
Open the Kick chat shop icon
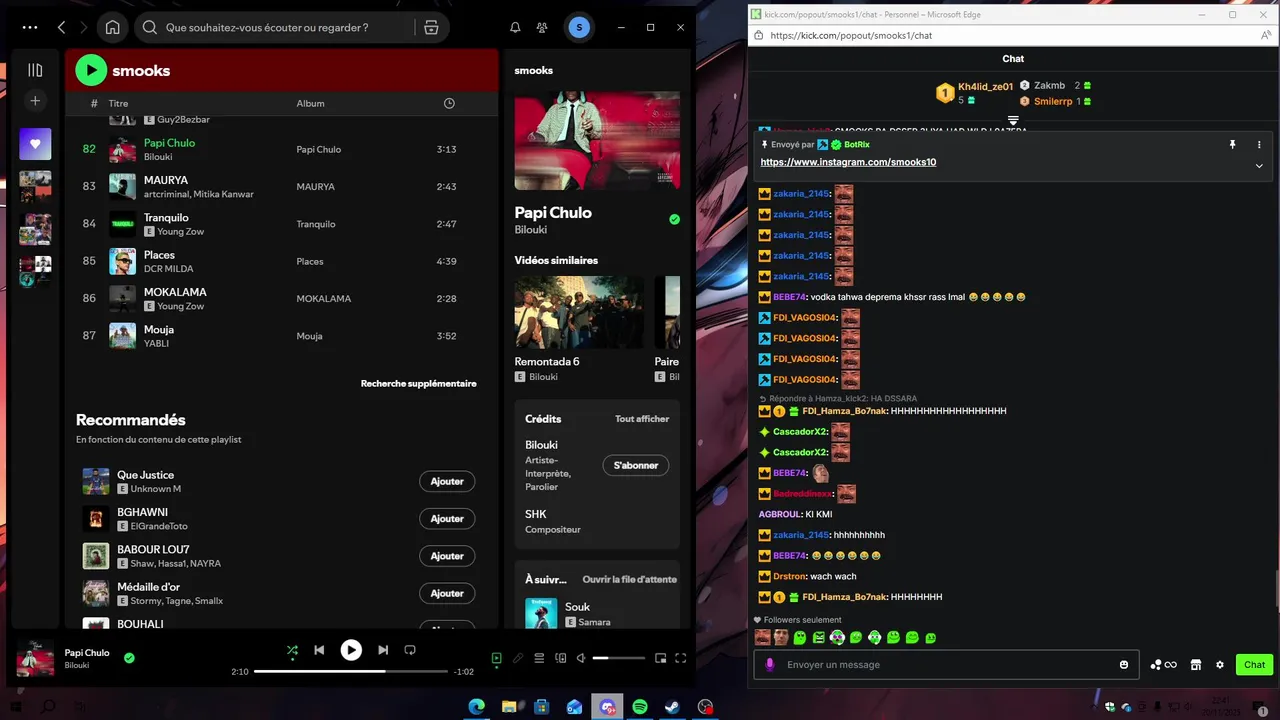coord(1195,664)
